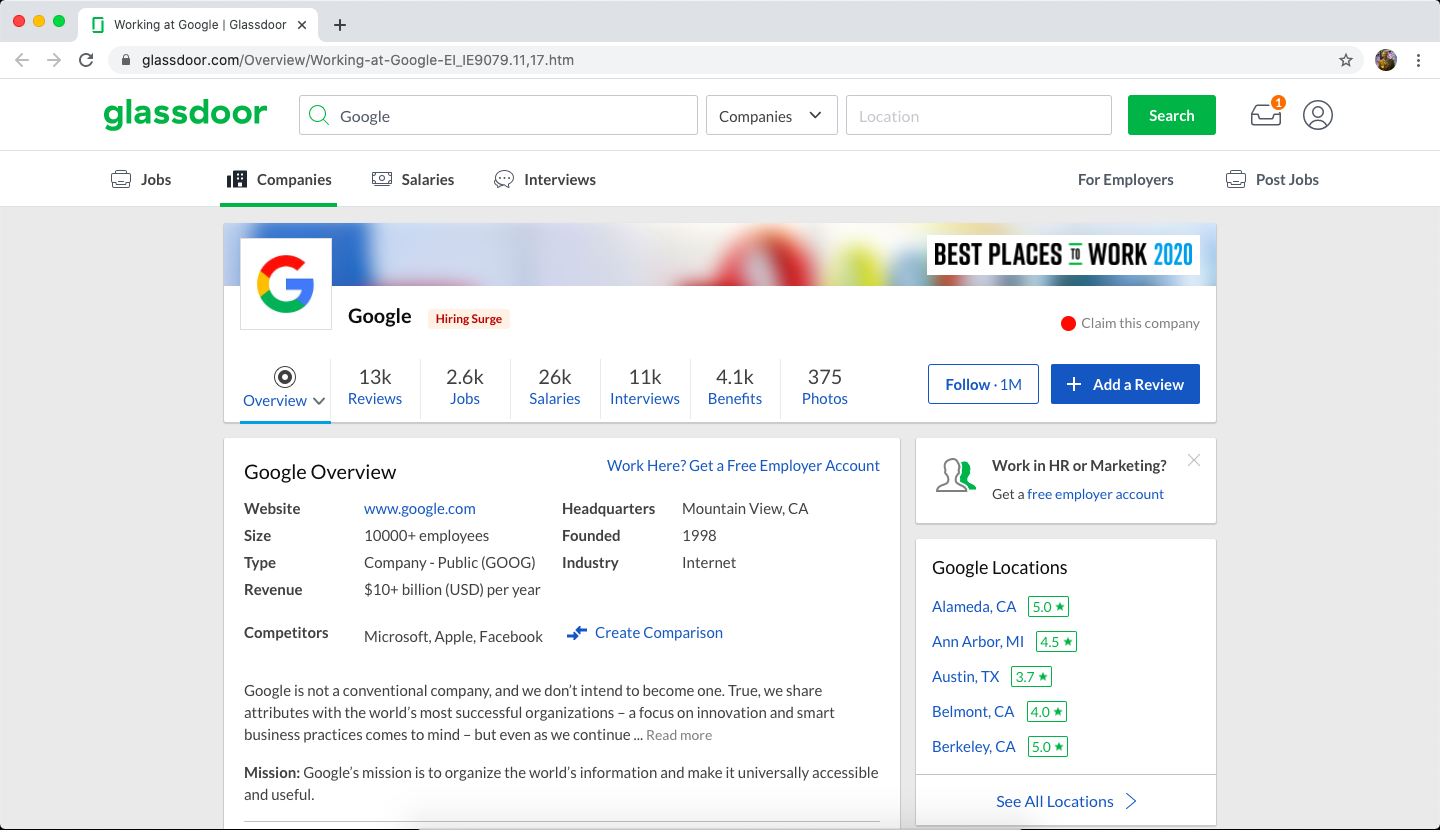This screenshot has height=830, width=1440.
Task: Expand the Overview dropdown chevron
Action: click(319, 401)
